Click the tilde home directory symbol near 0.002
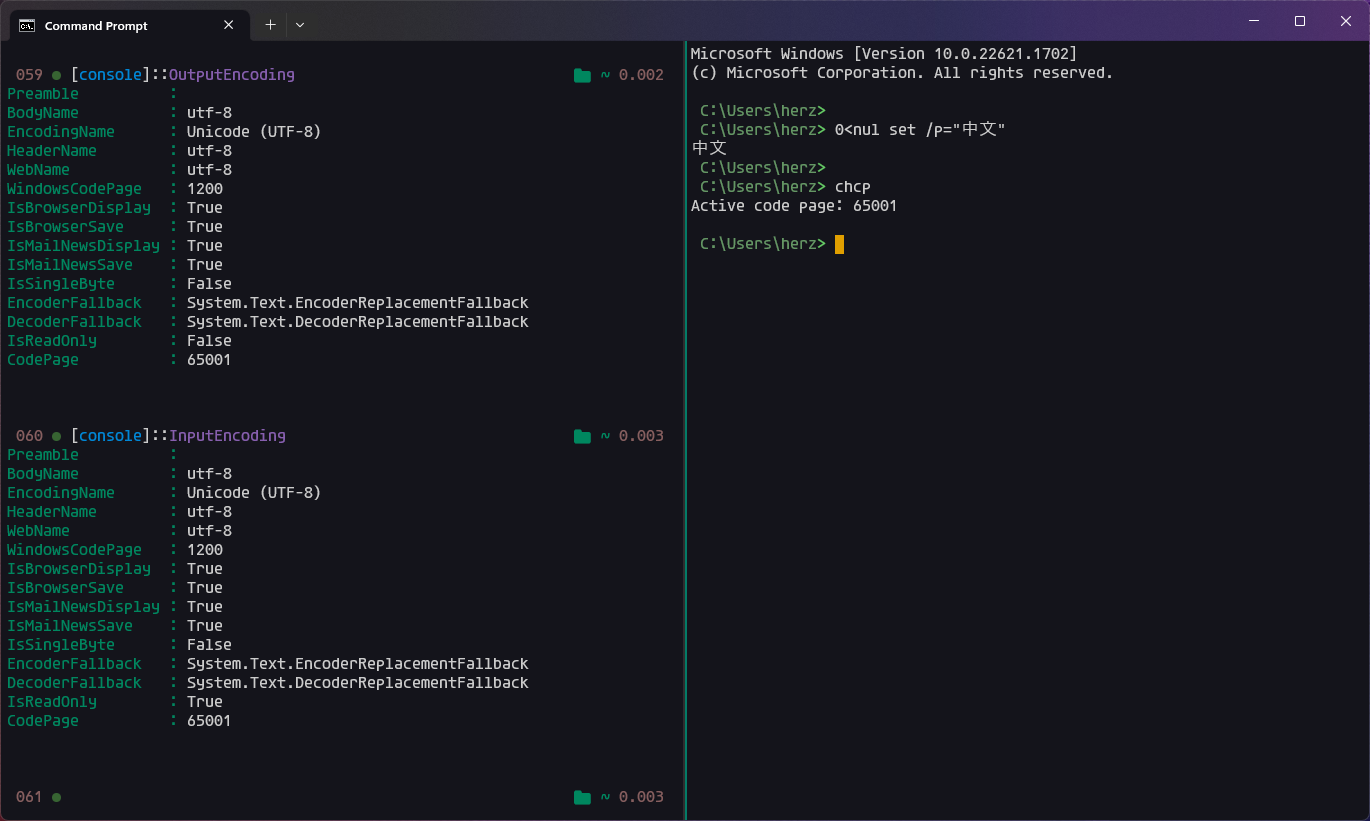The image size is (1370, 821). (x=604, y=73)
